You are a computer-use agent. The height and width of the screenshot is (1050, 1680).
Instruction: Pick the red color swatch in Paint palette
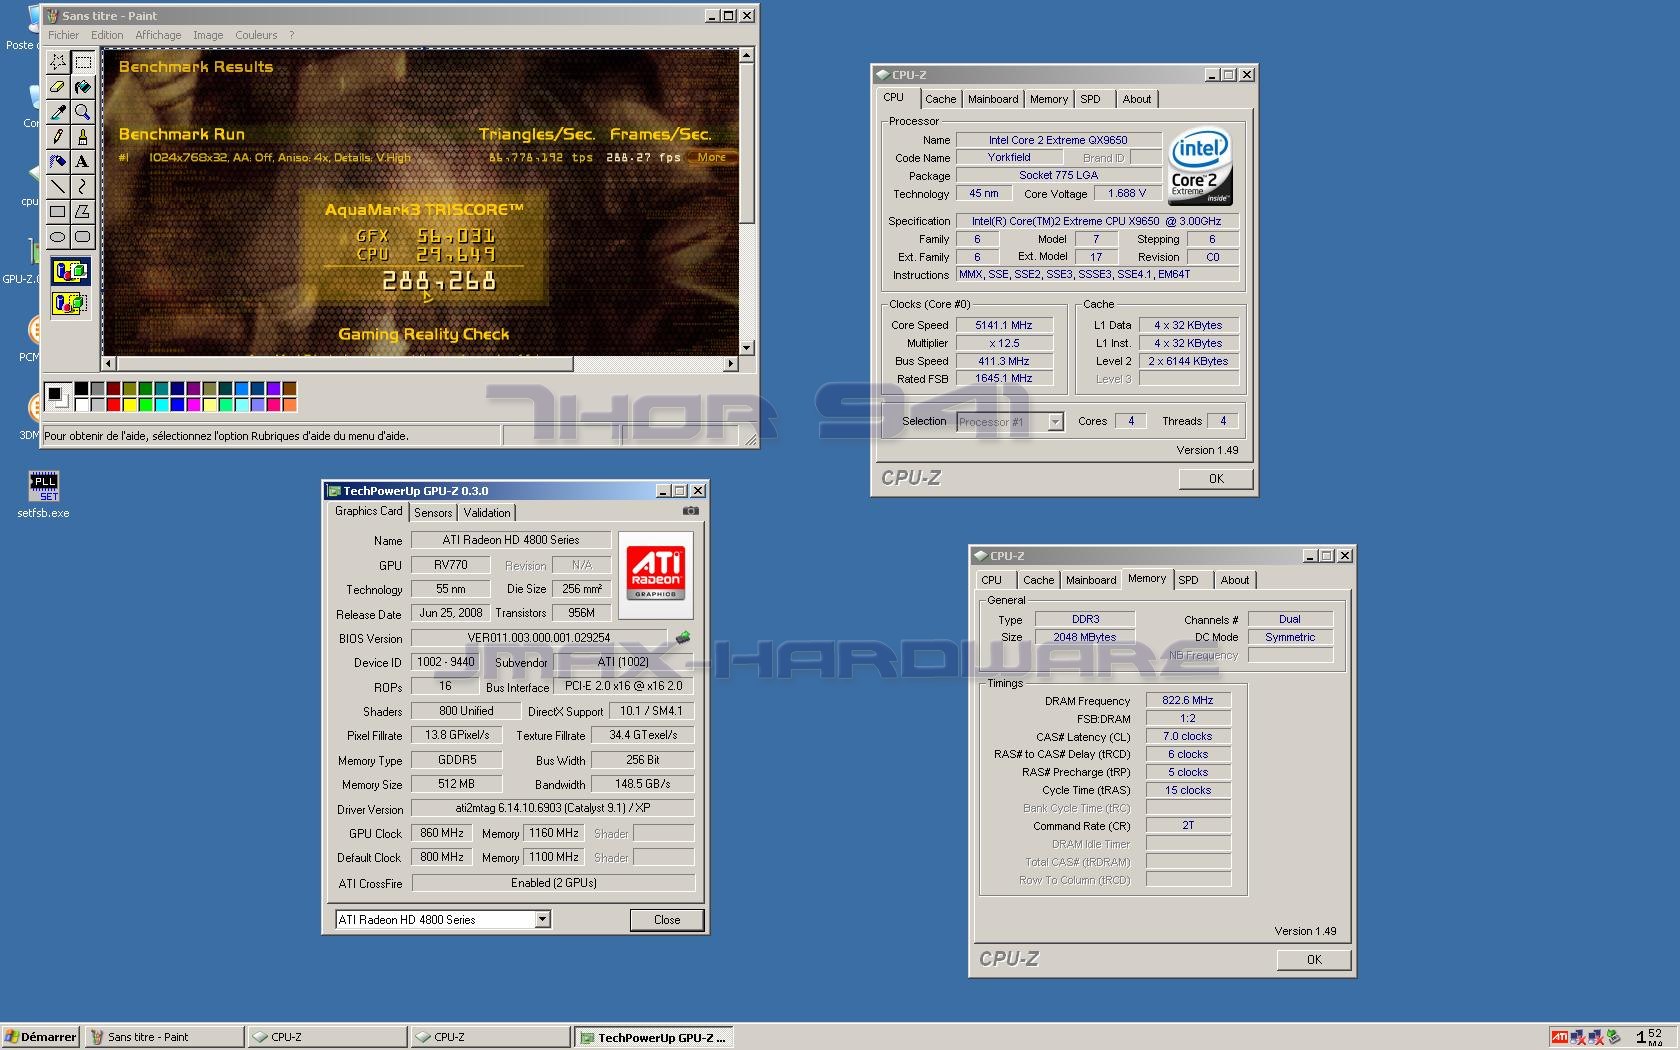113,405
